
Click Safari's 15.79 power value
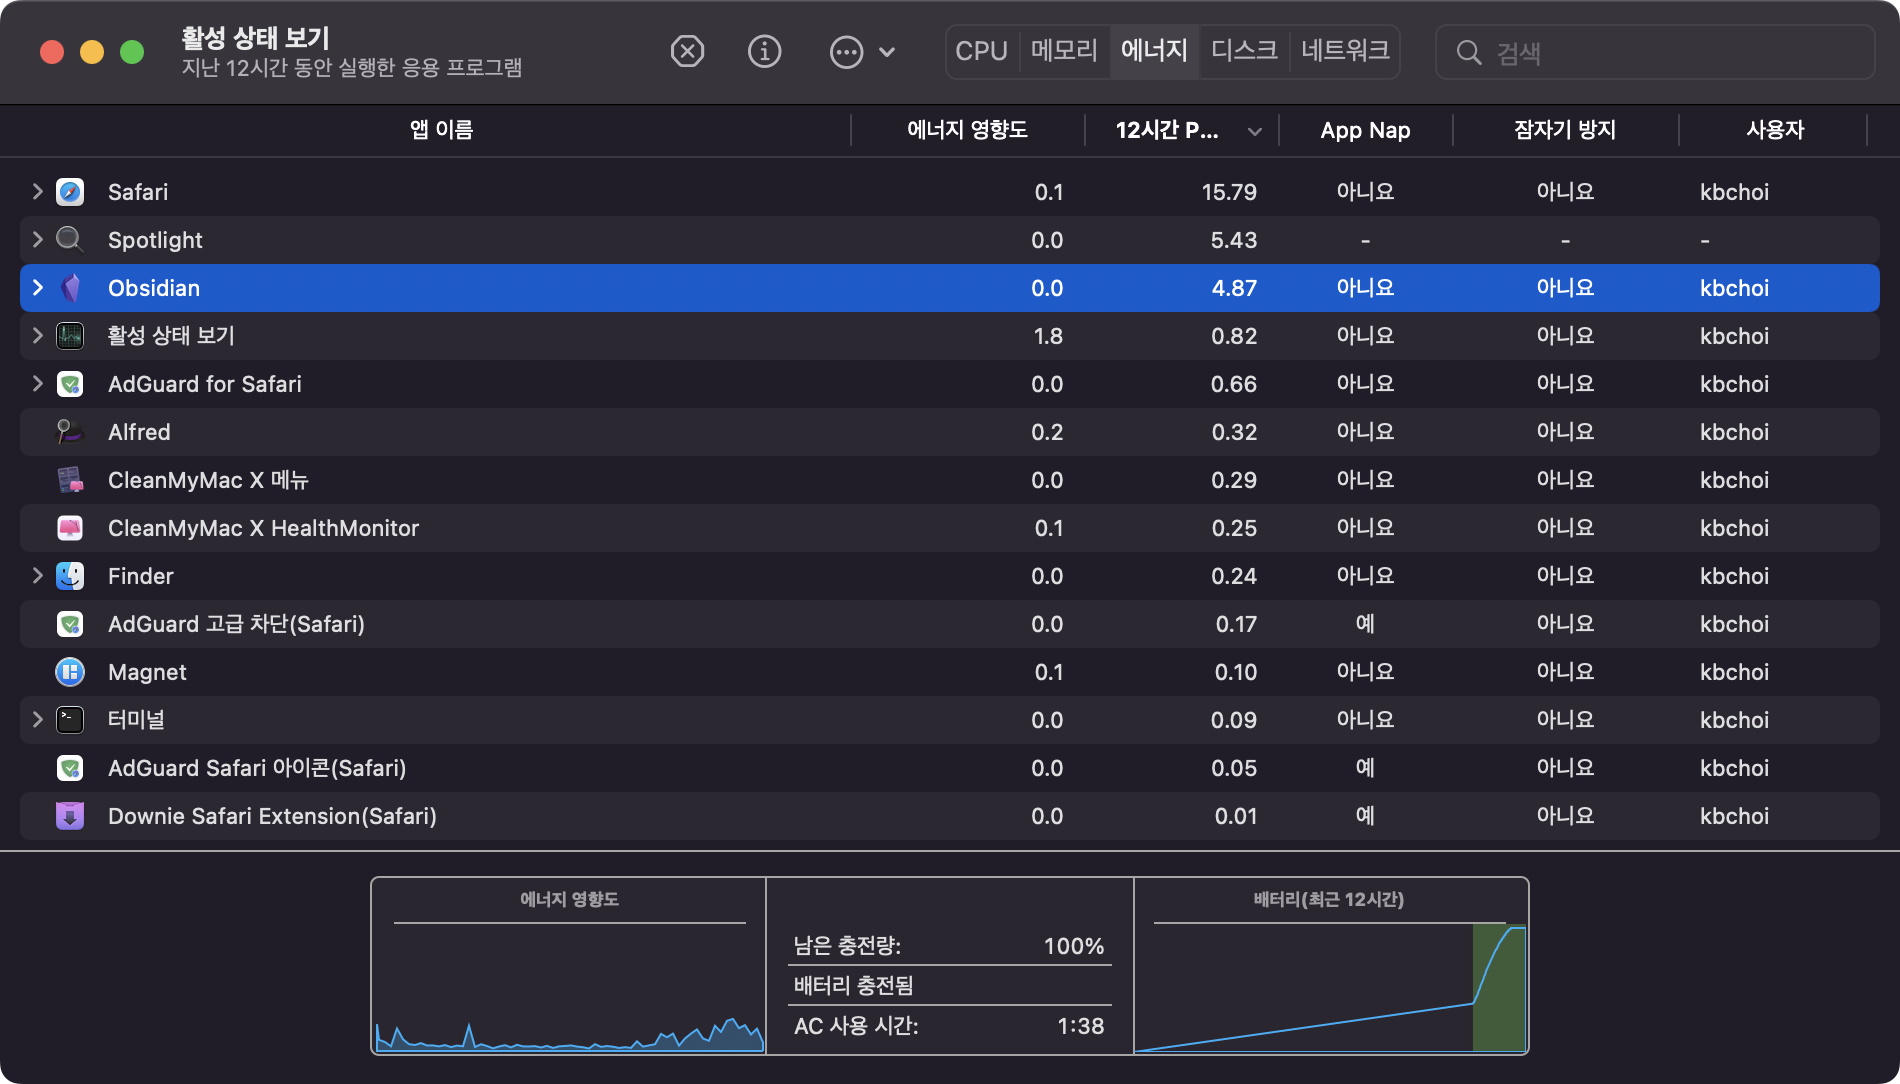coord(1229,192)
